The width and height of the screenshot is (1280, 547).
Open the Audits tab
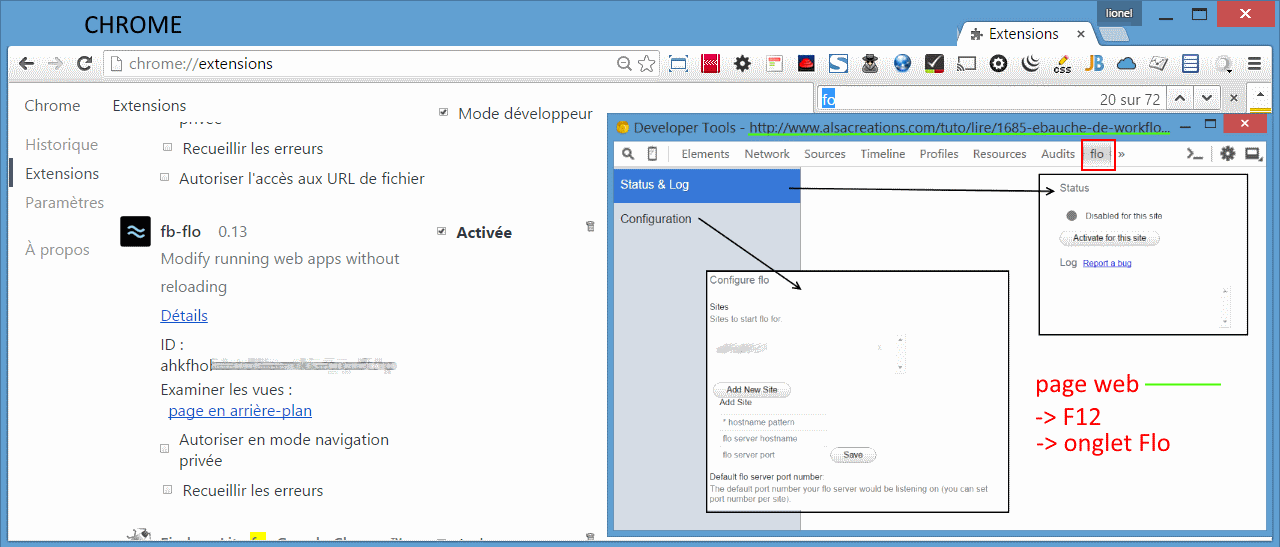tap(1058, 154)
